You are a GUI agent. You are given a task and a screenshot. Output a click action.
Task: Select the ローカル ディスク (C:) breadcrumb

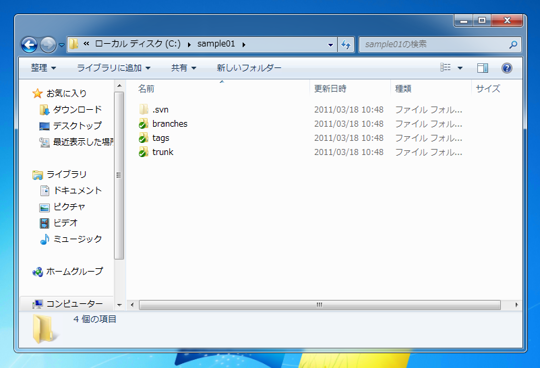coord(137,44)
